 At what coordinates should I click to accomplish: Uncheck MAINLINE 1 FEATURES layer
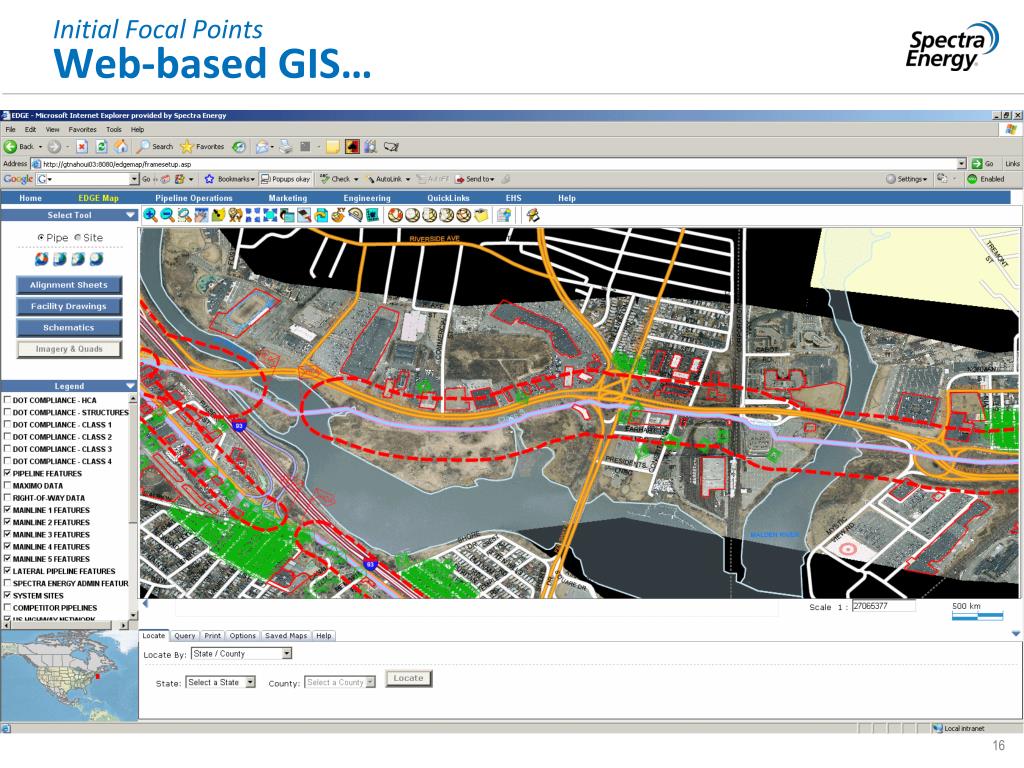click(x=7, y=510)
